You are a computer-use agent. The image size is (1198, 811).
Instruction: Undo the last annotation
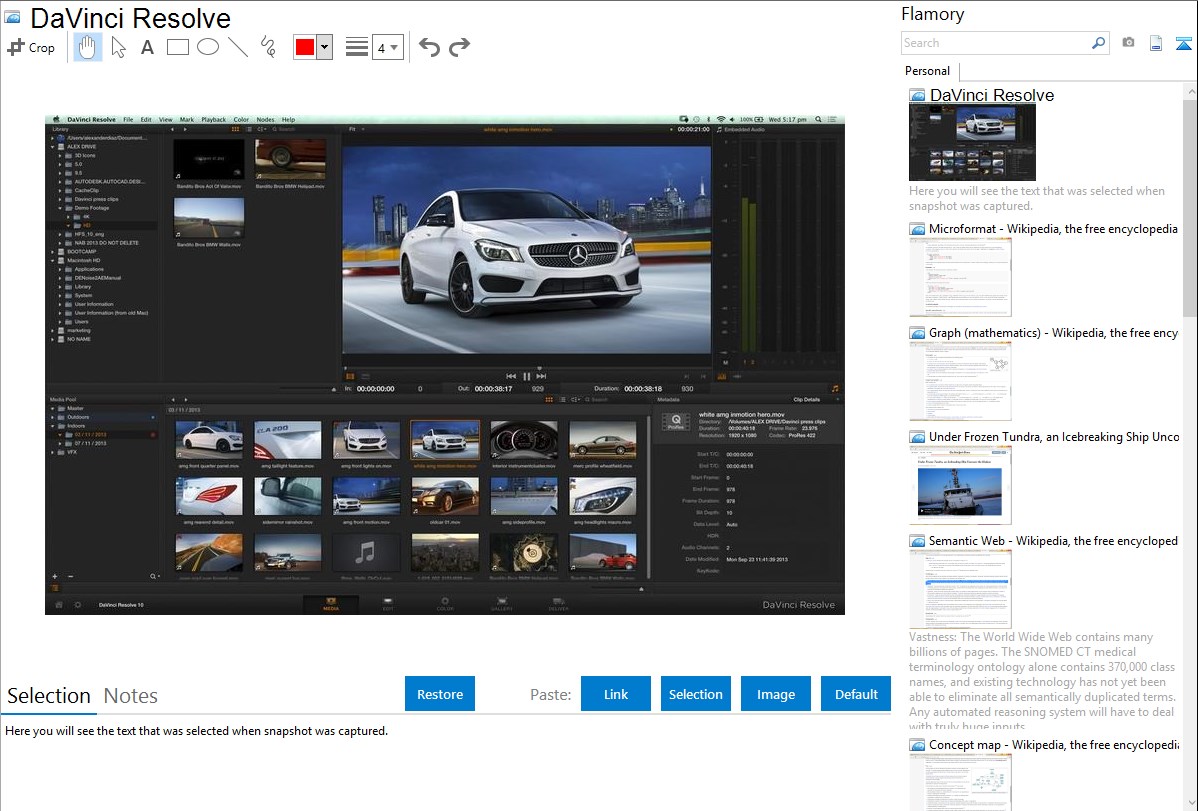[429, 47]
